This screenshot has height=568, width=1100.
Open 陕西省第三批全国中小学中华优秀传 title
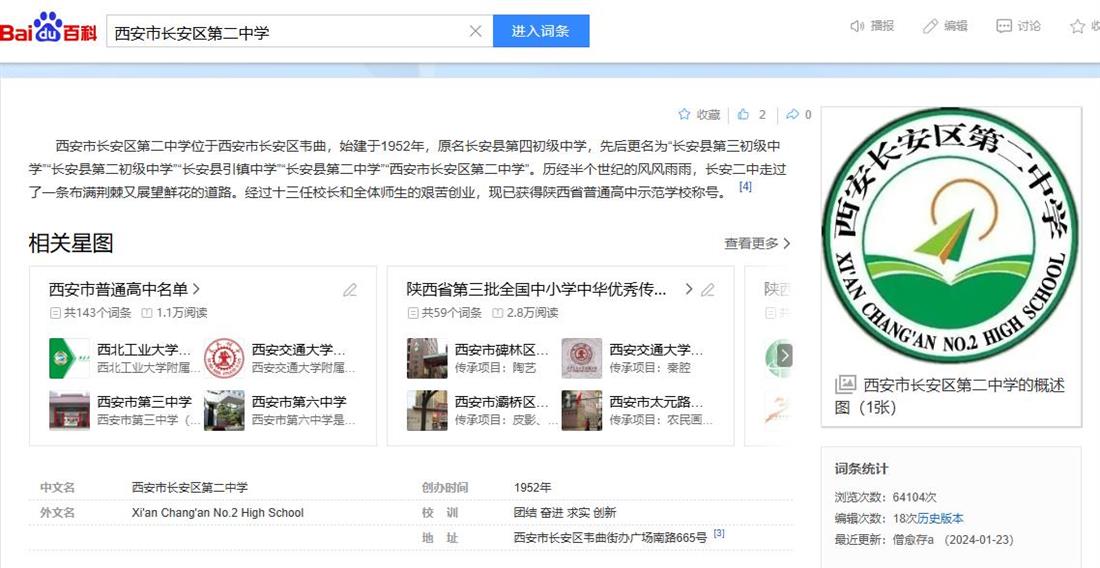tap(536, 289)
